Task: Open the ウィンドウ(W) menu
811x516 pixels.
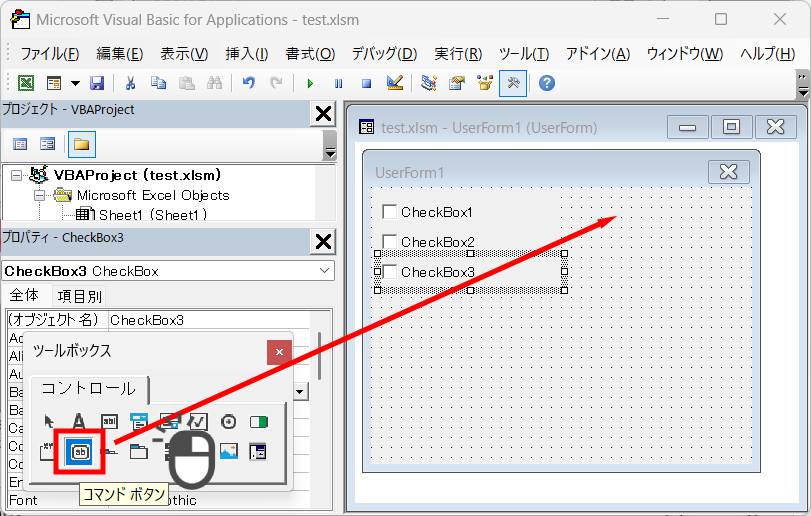Action: pyautogui.click(x=685, y=54)
